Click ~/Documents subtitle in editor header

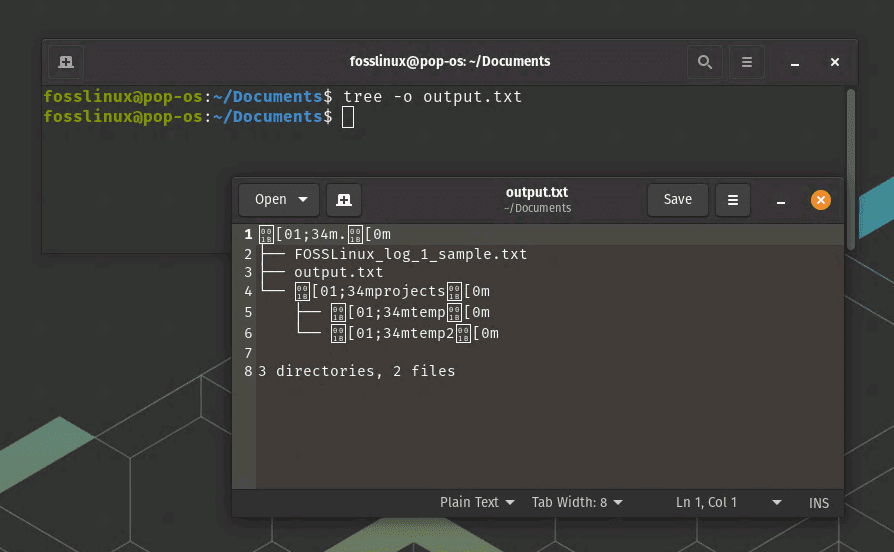[537, 208]
